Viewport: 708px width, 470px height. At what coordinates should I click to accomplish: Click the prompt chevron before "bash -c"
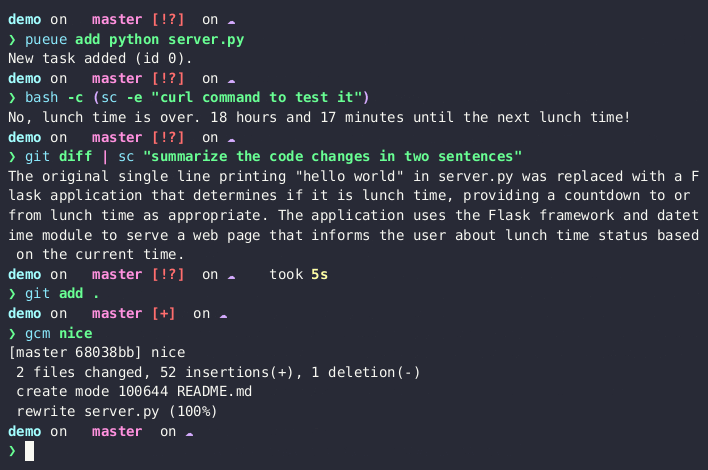point(12,98)
